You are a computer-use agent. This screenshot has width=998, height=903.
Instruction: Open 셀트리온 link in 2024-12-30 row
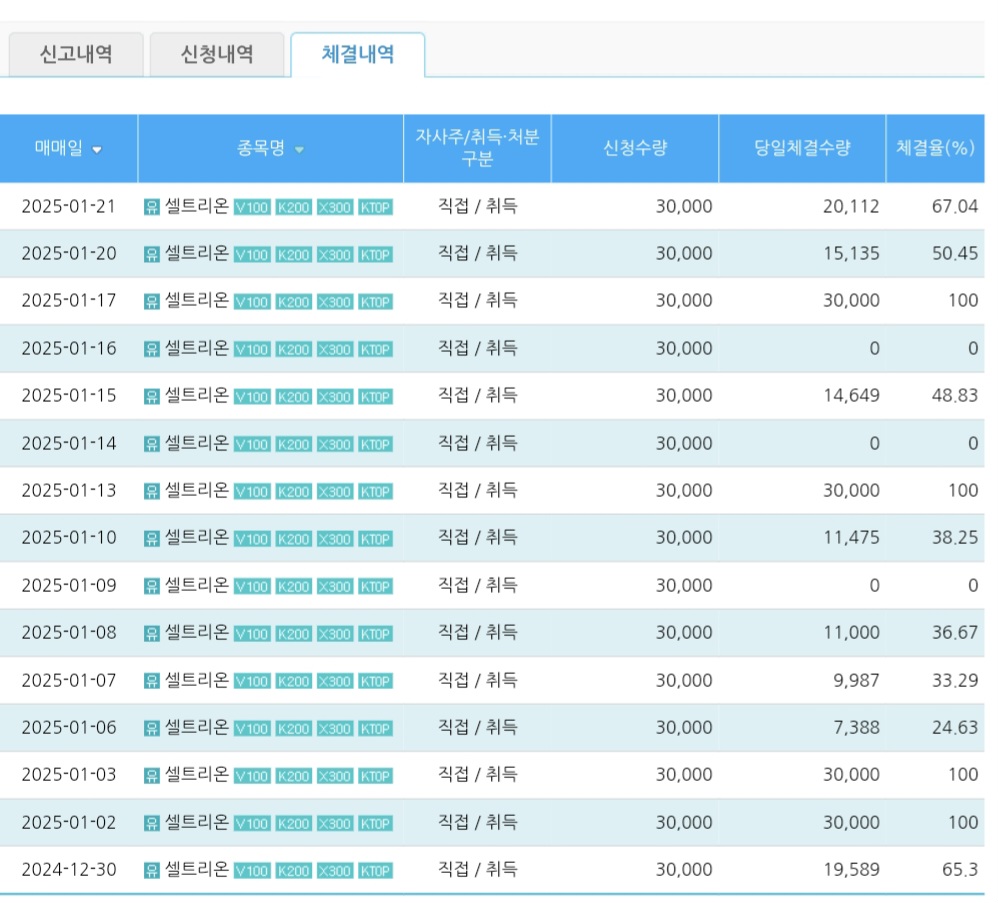(197, 869)
